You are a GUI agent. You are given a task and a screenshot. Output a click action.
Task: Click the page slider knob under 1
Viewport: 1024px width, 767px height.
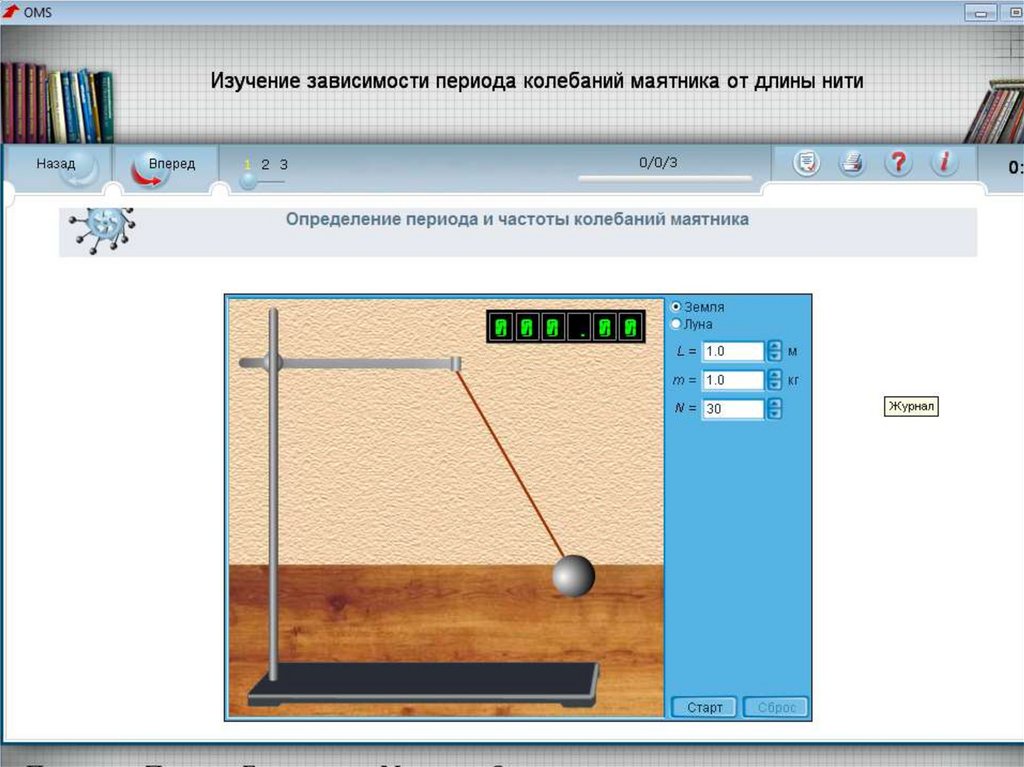pyautogui.click(x=248, y=181)
